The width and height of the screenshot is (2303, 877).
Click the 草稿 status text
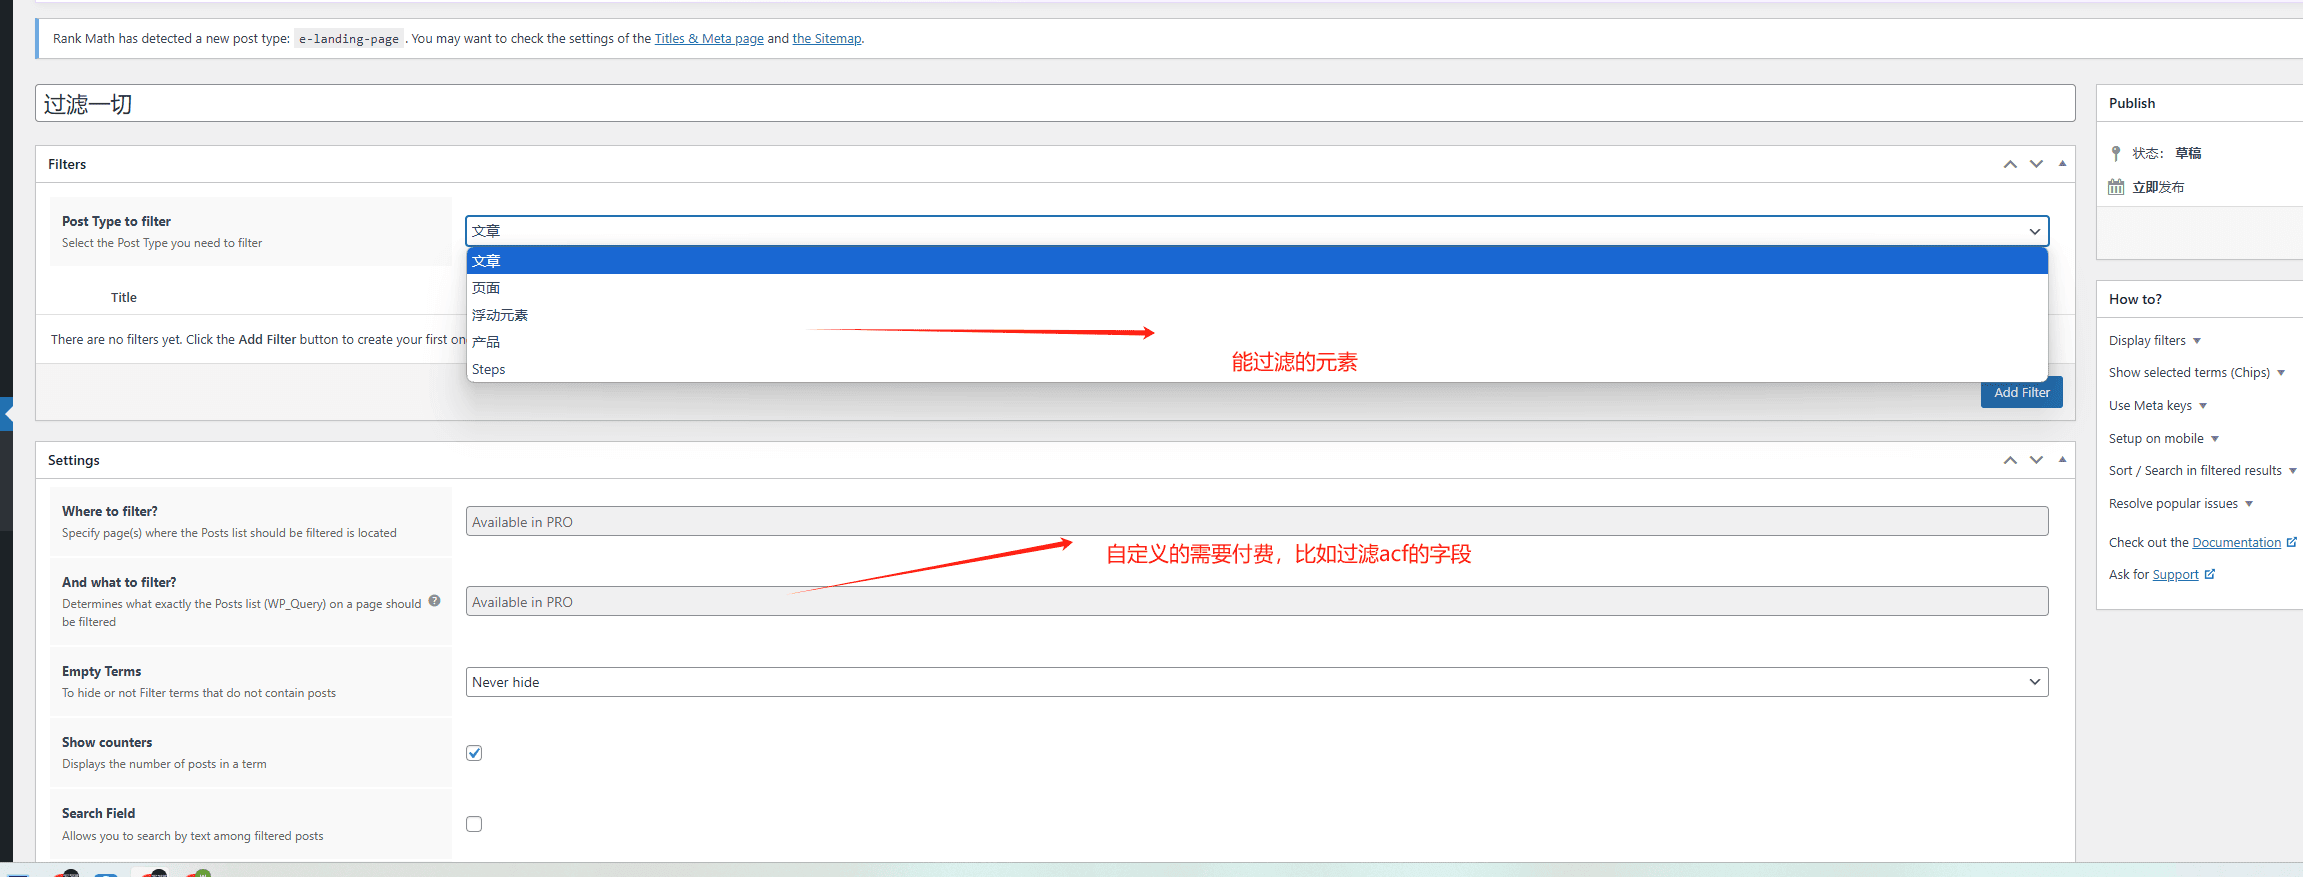point(2188,153)
